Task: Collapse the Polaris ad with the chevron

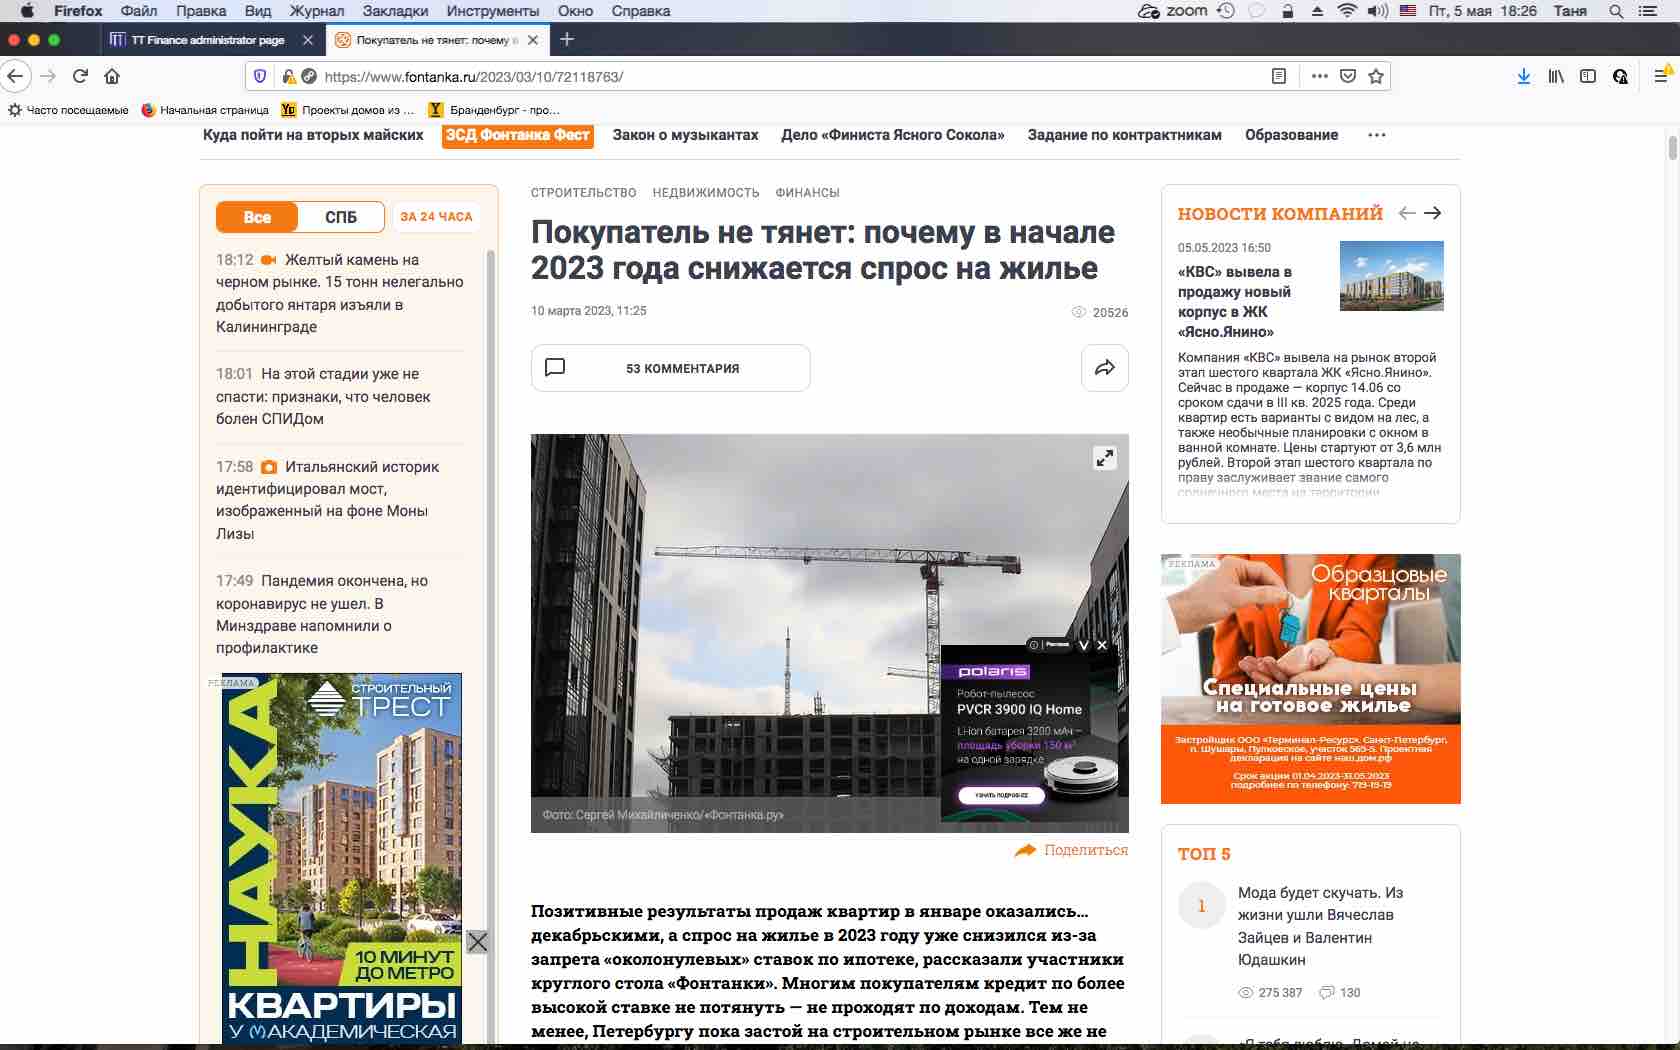Action: coord(1083,645)
